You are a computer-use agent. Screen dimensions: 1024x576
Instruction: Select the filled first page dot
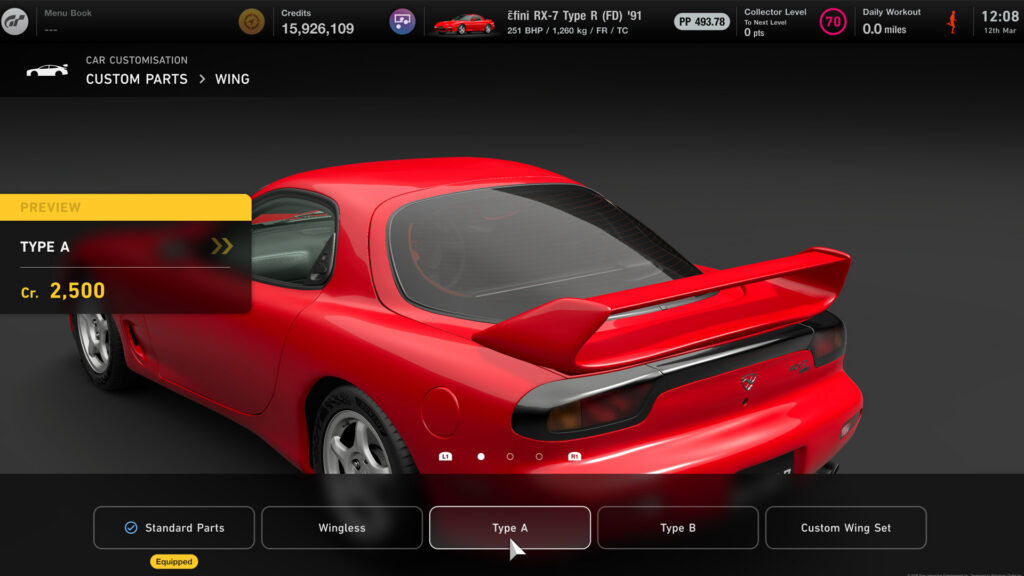[x=480, y=457]
